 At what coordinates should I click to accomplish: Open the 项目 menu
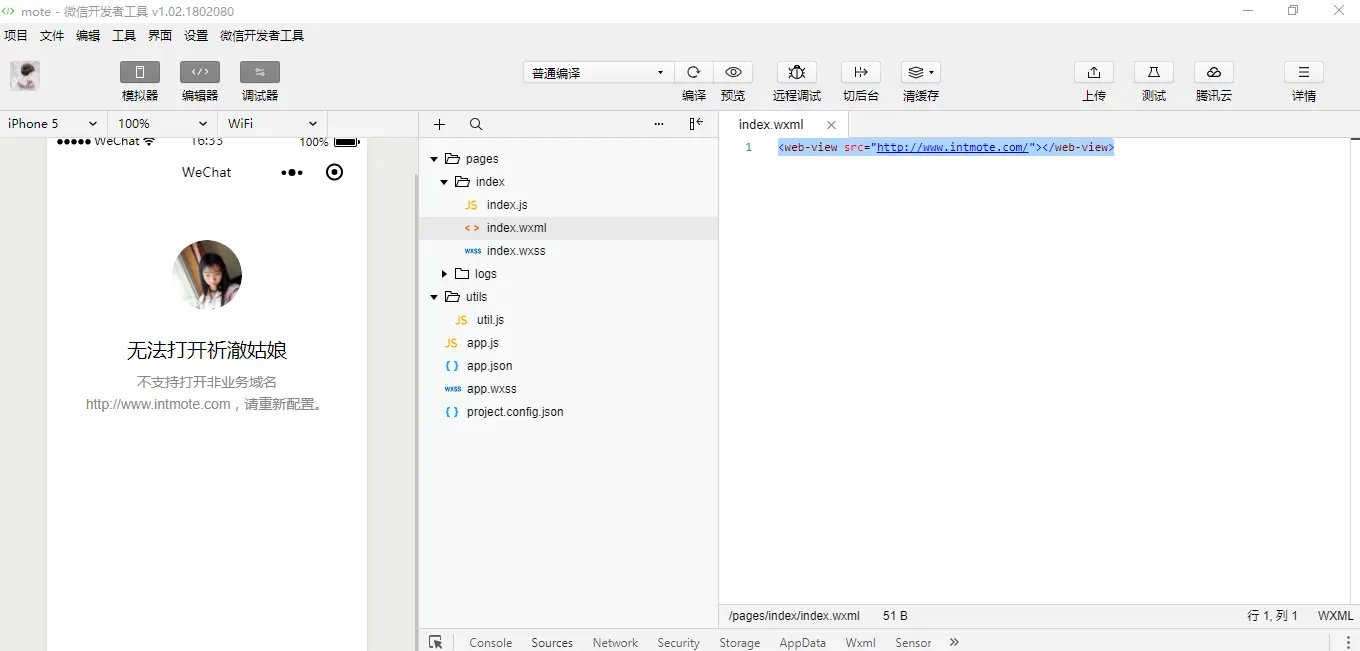pos(16,35)
